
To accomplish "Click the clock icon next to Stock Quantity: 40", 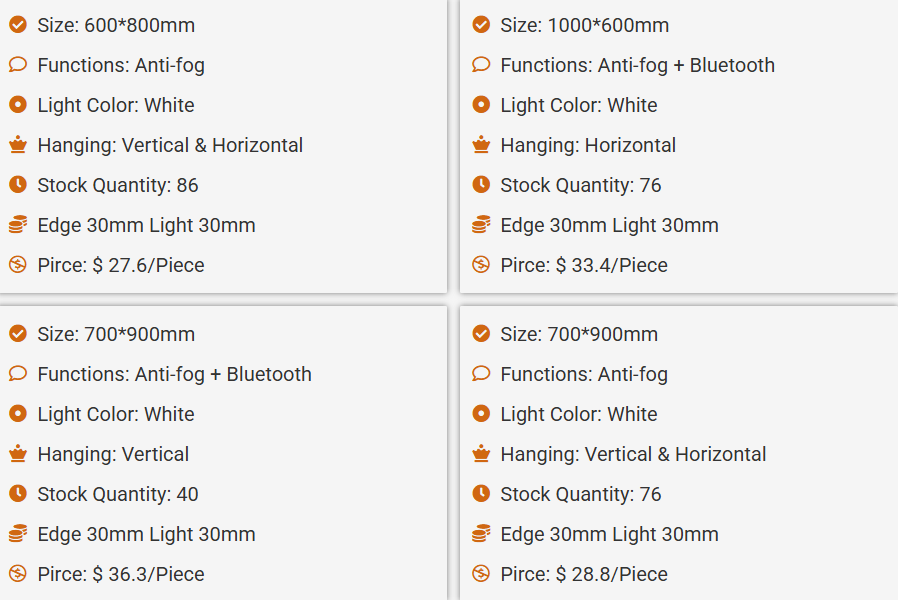I will 18,494.
